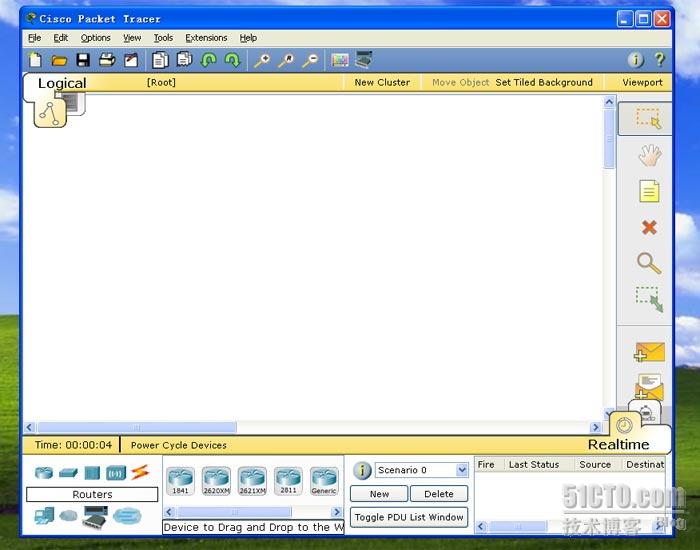The height and width of the screenshot is (550, 700).
Task: Click Set Tiled Background button
Action: (544, 83)
